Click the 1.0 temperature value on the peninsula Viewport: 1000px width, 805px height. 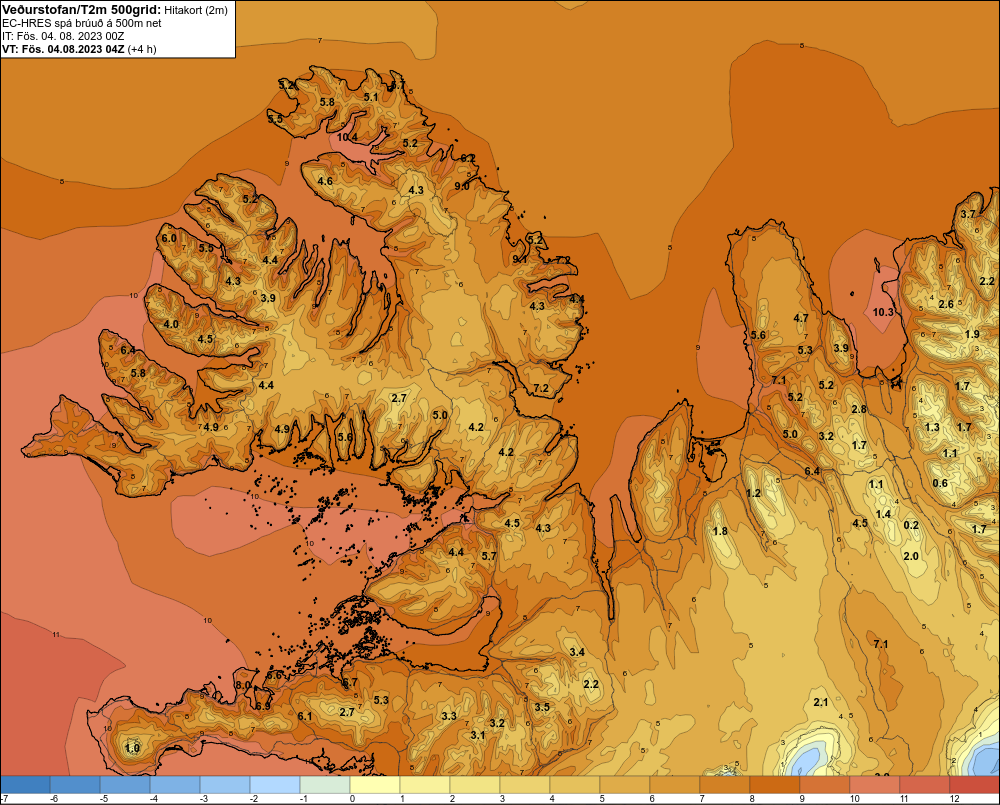pyautogui.click(x=132, y=748)
